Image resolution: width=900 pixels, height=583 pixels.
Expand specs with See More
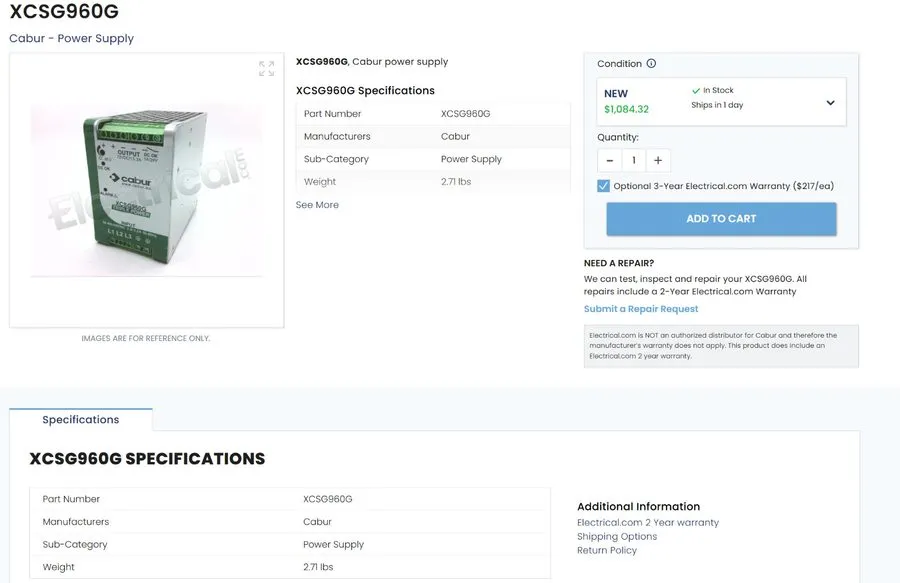pos(317,205)
